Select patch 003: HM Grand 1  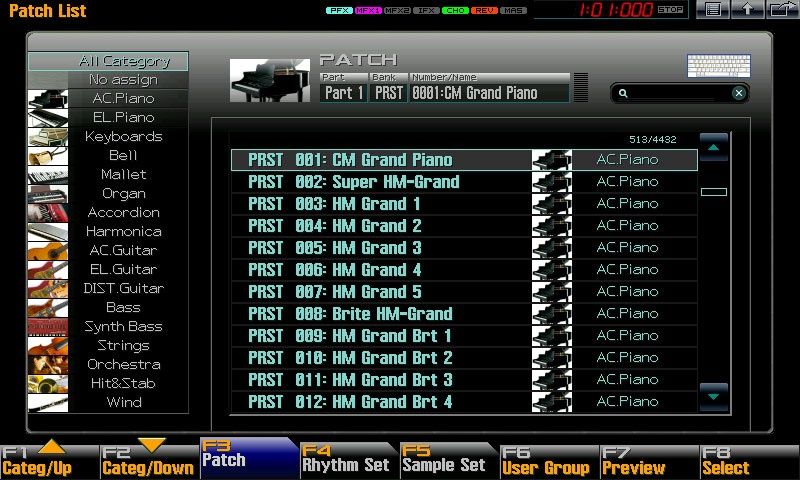(x=464, y=204)
